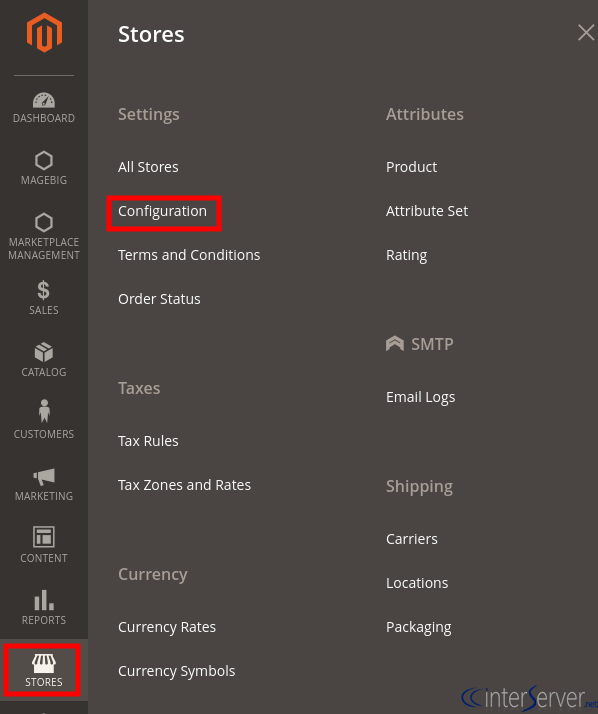Select Order Status entry
The image size is (598, 714).
[x=159, y=299]
